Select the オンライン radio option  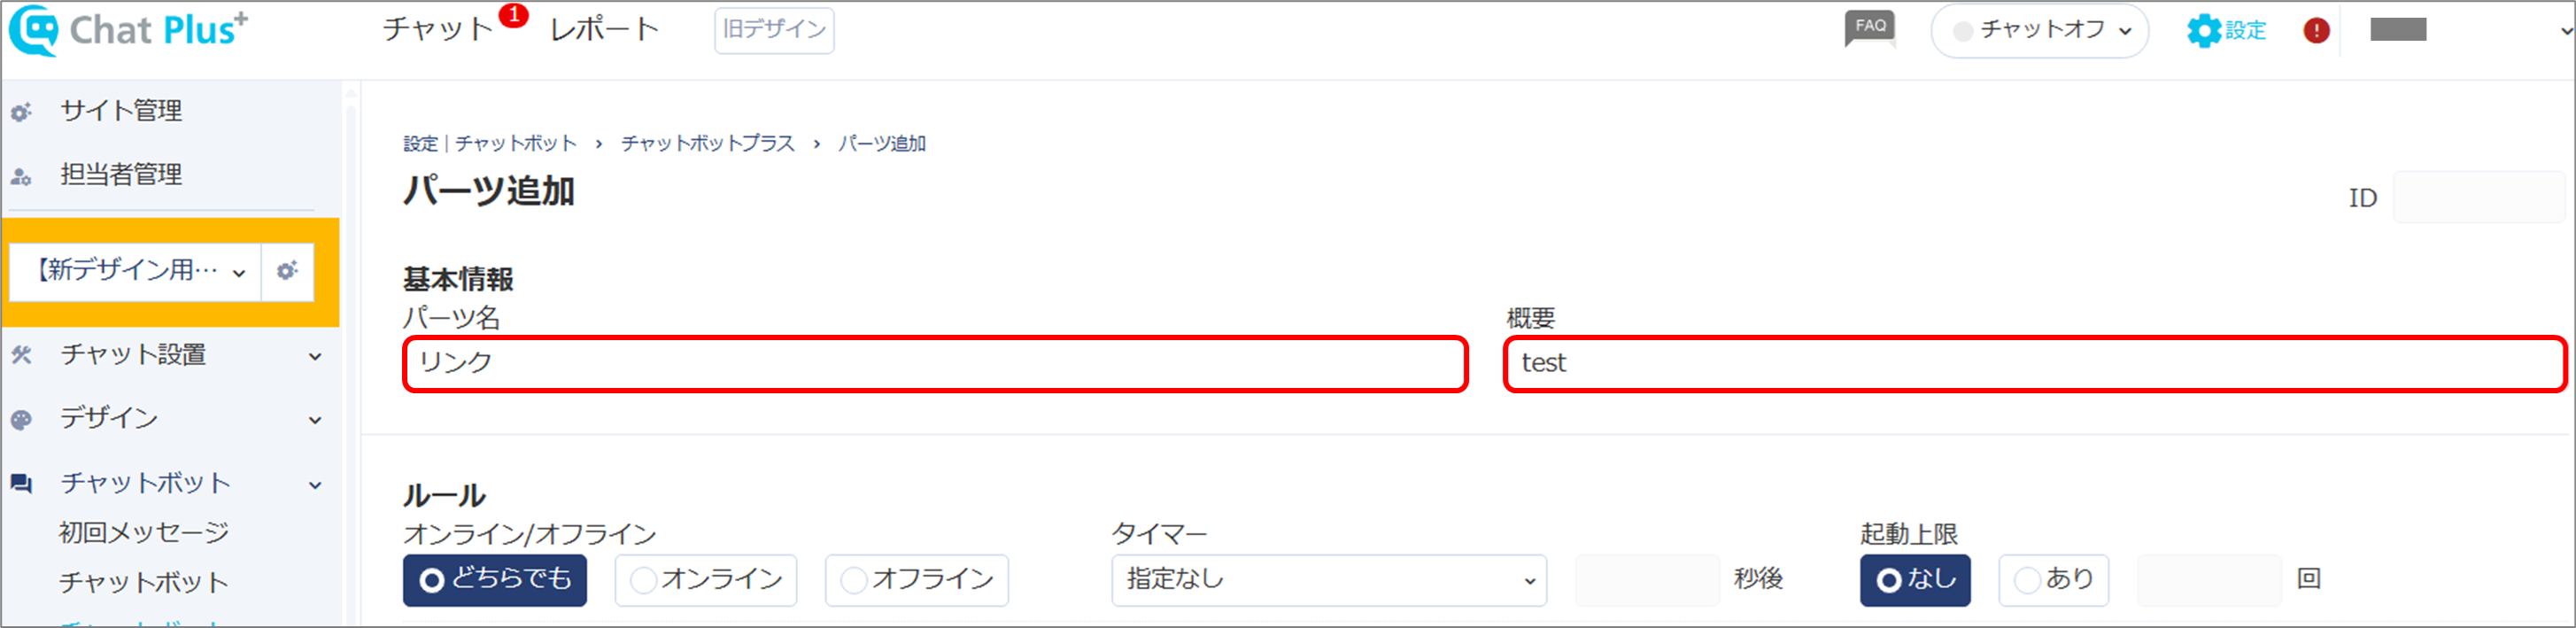point(706,580)
